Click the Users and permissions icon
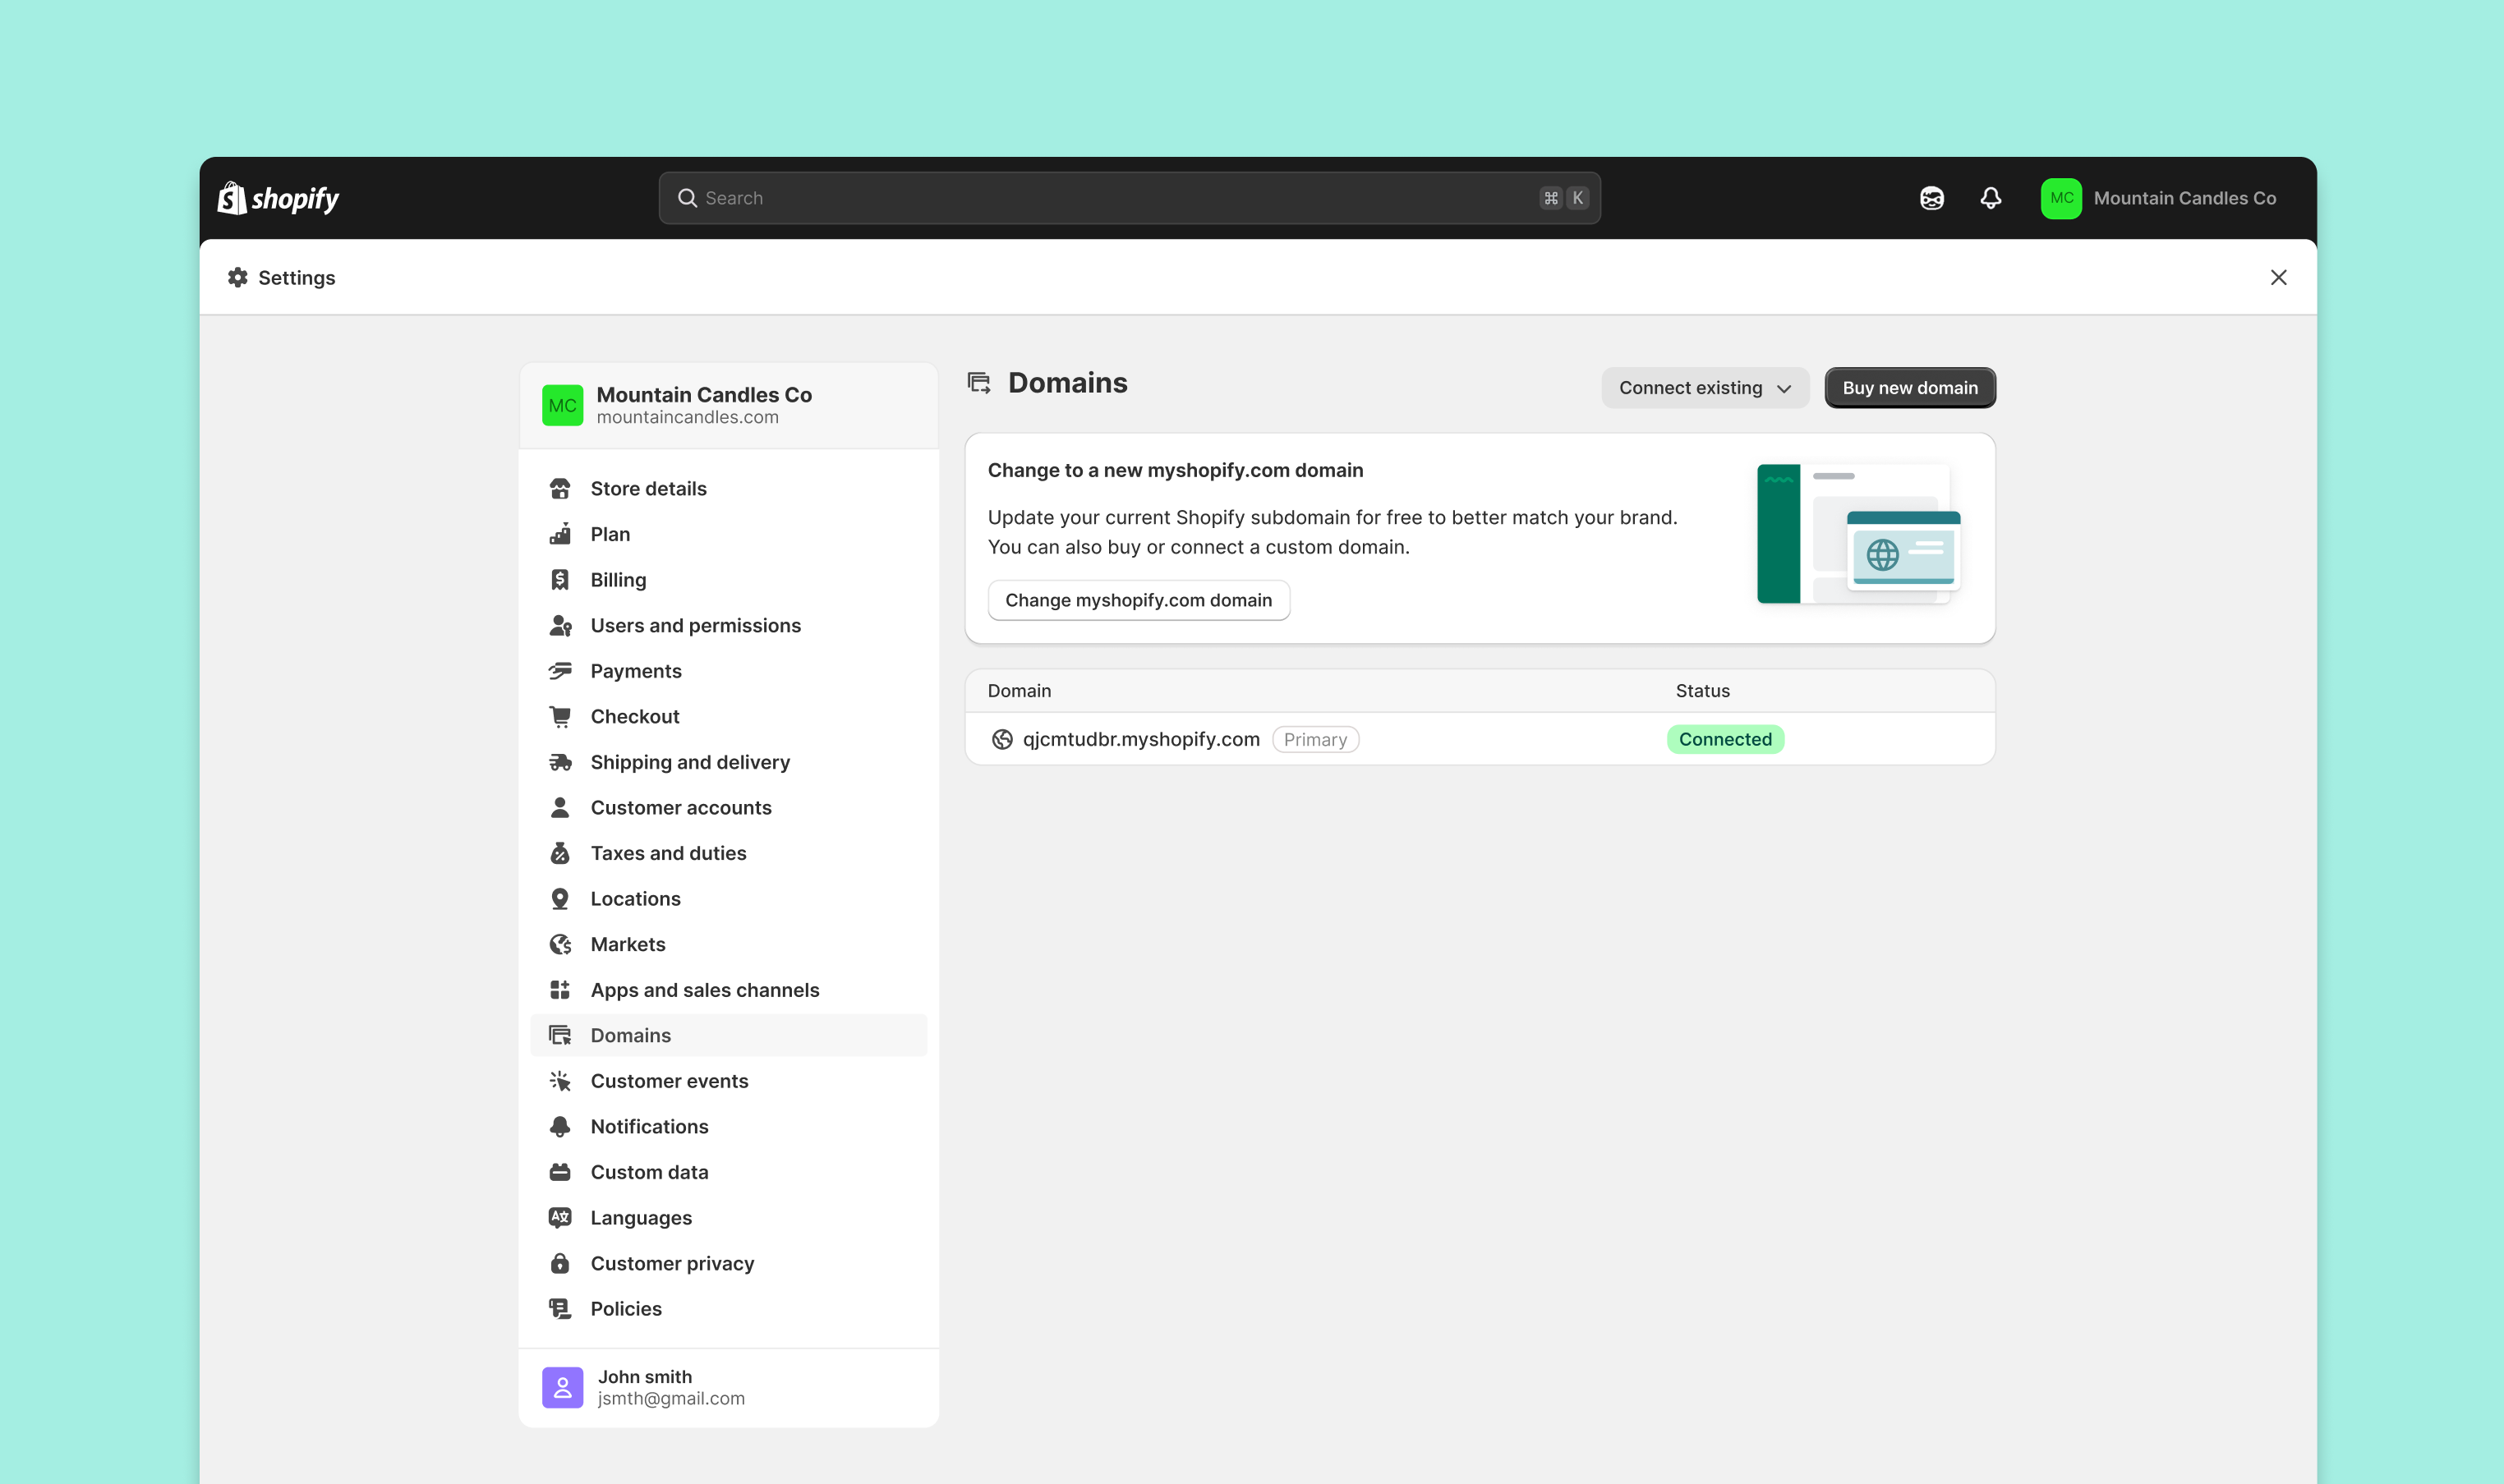 click(x=560, y=625)
